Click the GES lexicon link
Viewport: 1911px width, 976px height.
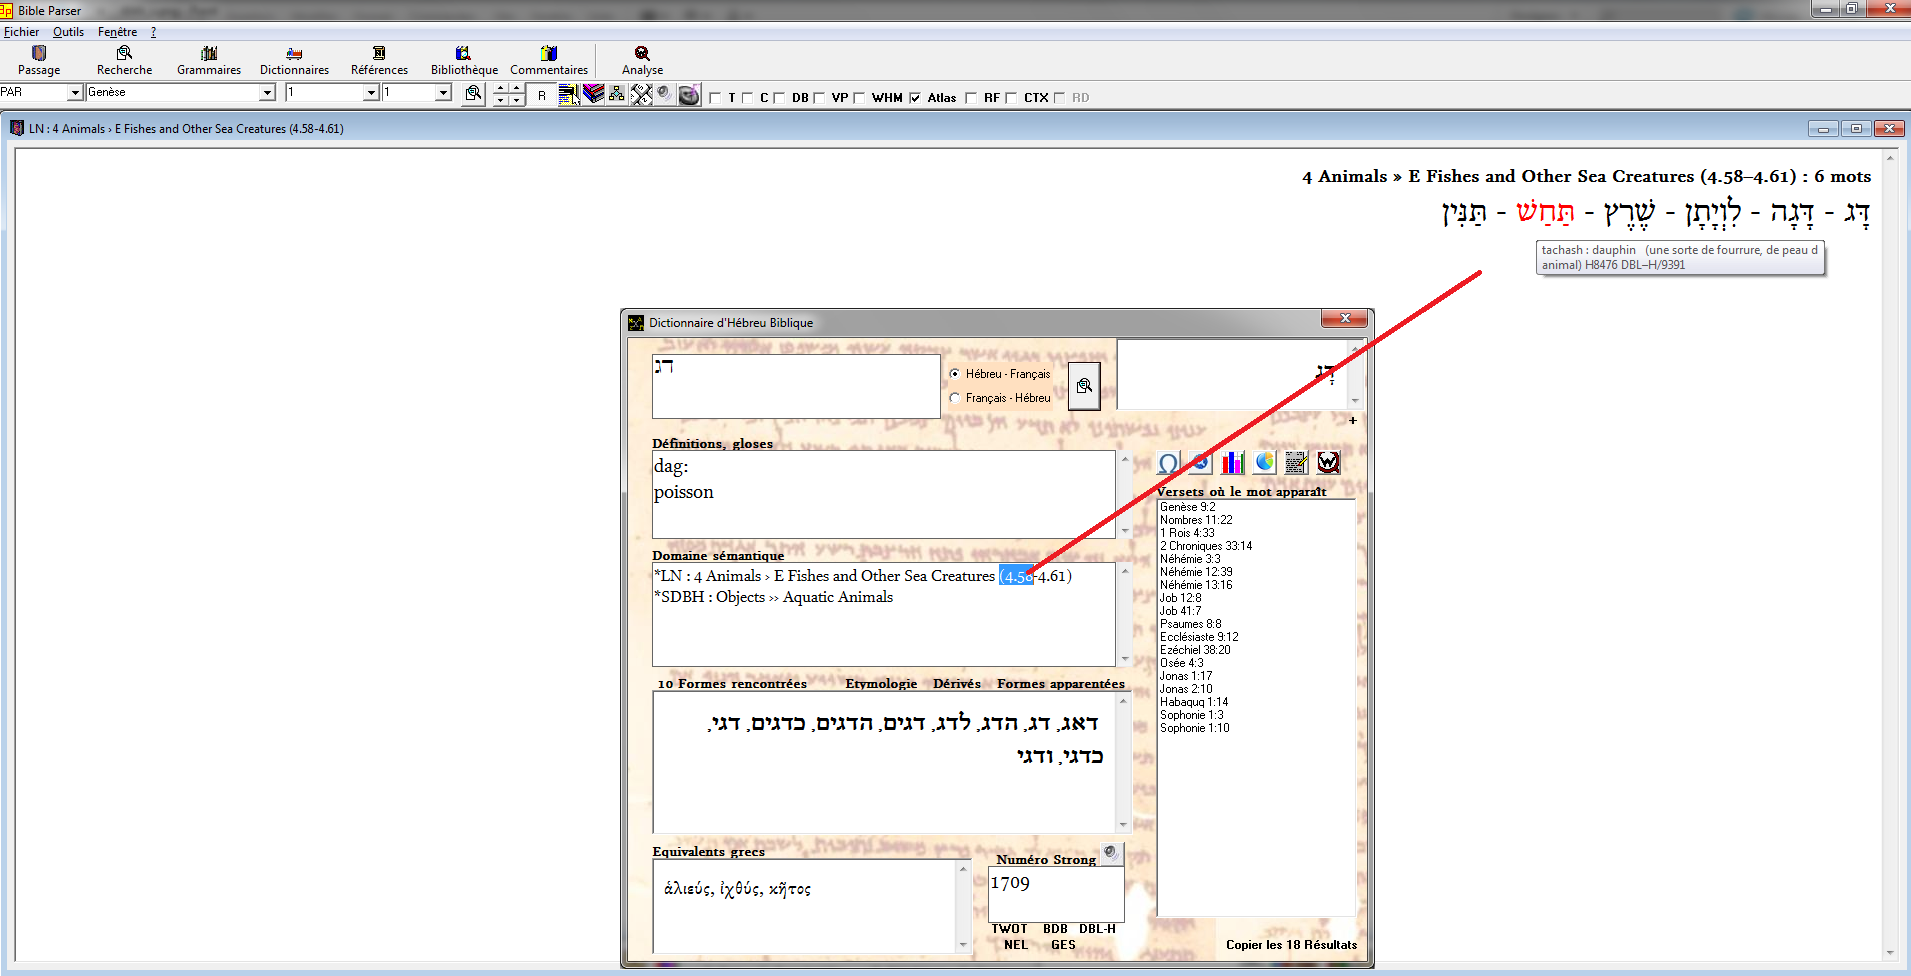[1063, 945]
